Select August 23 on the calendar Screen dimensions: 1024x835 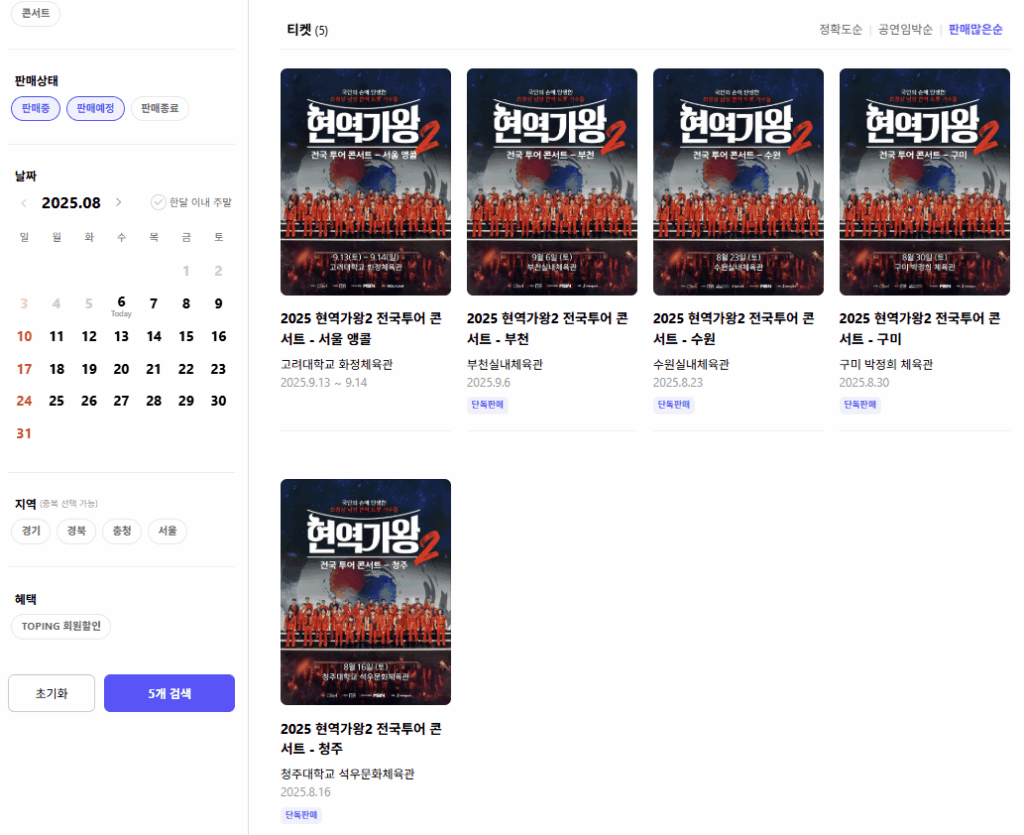(218, 369)
